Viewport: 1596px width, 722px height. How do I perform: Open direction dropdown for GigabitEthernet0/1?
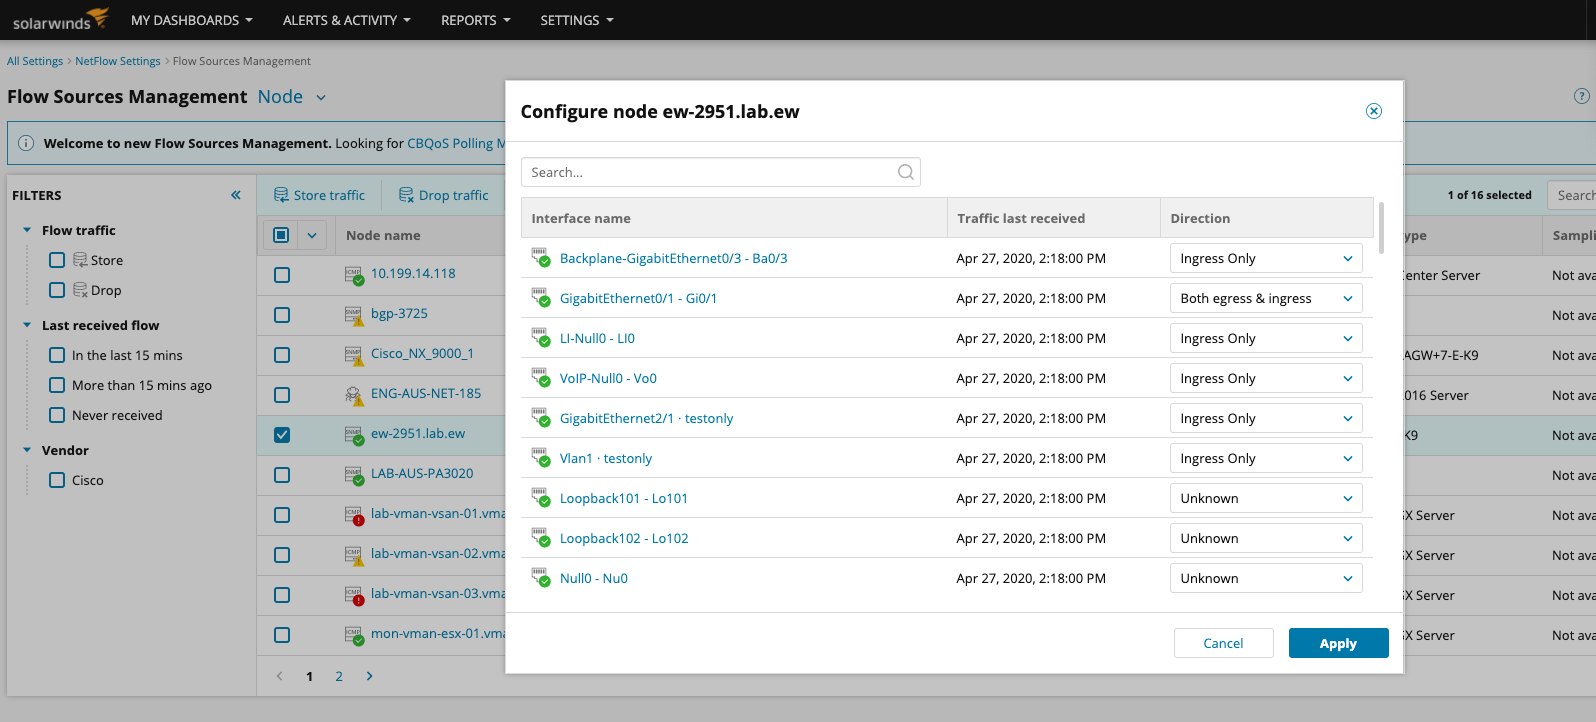click(x=1266, y=298)
